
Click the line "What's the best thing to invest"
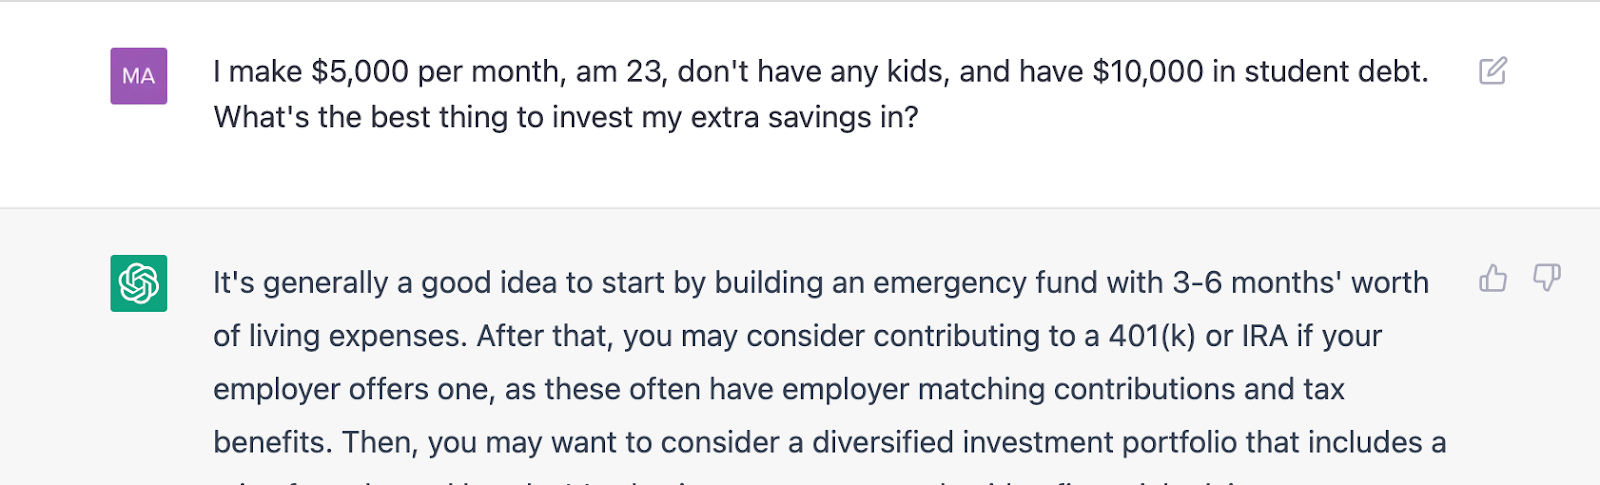[566, 118]
